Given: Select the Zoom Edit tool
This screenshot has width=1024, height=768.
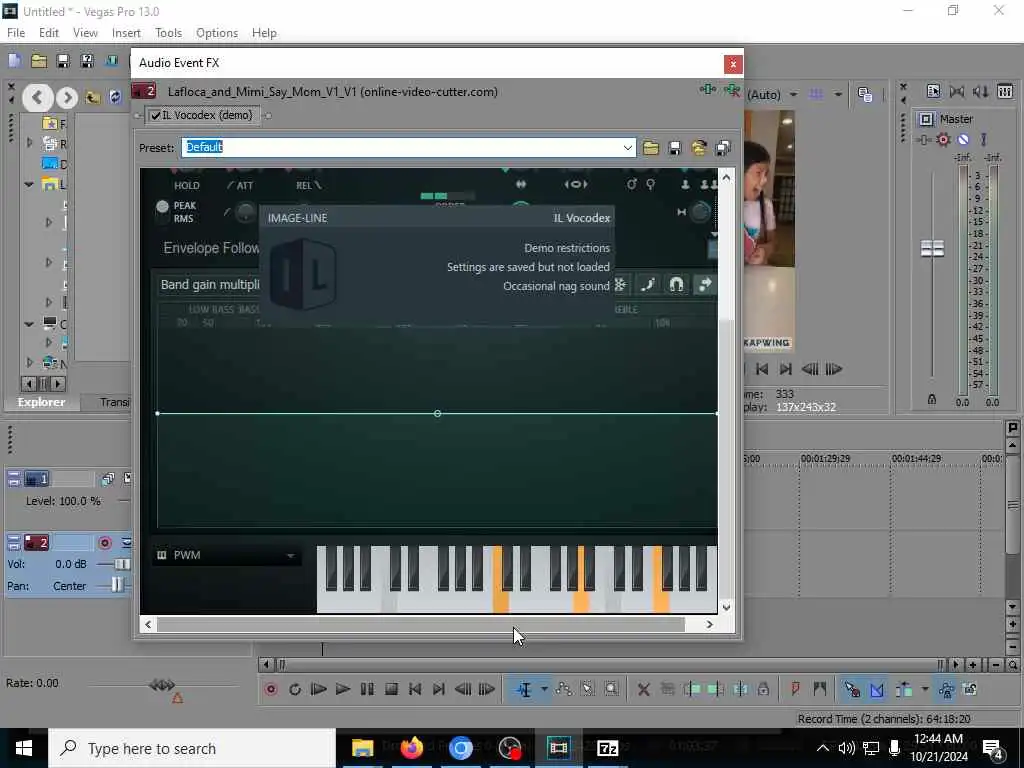Looking at the screenshot, I should pyautogui.click(x=611, y=689).
